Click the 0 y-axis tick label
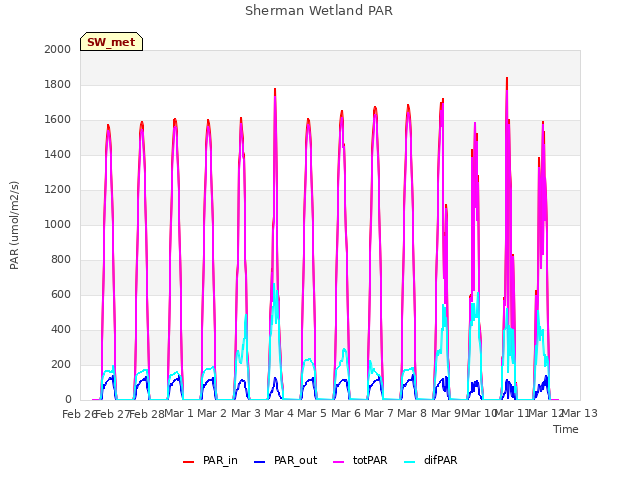This screenshot has width=640, height=480. (x=68, y=400)
